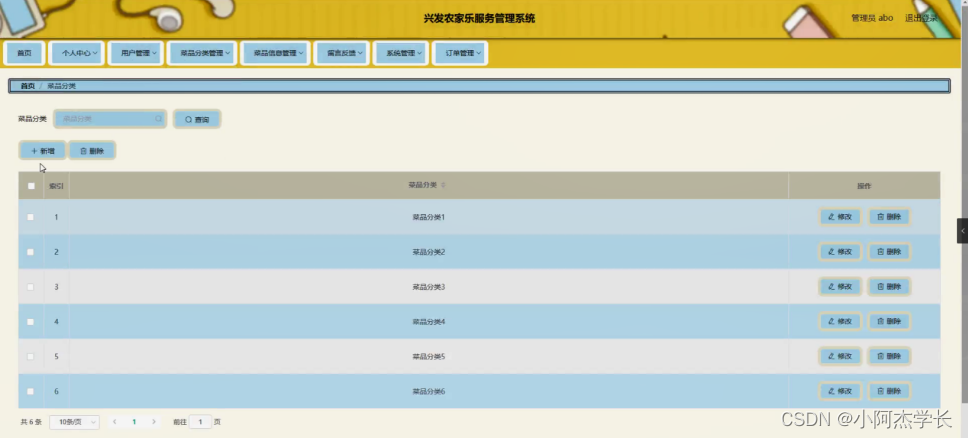Expand the 用户管理 menu
Image resolution: width=968 pixels, height=438 pixels.
138,53
